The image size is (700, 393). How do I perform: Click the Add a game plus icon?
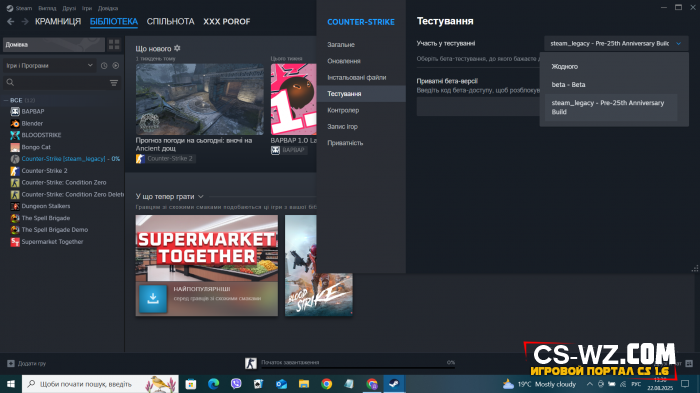pos(11,364)
